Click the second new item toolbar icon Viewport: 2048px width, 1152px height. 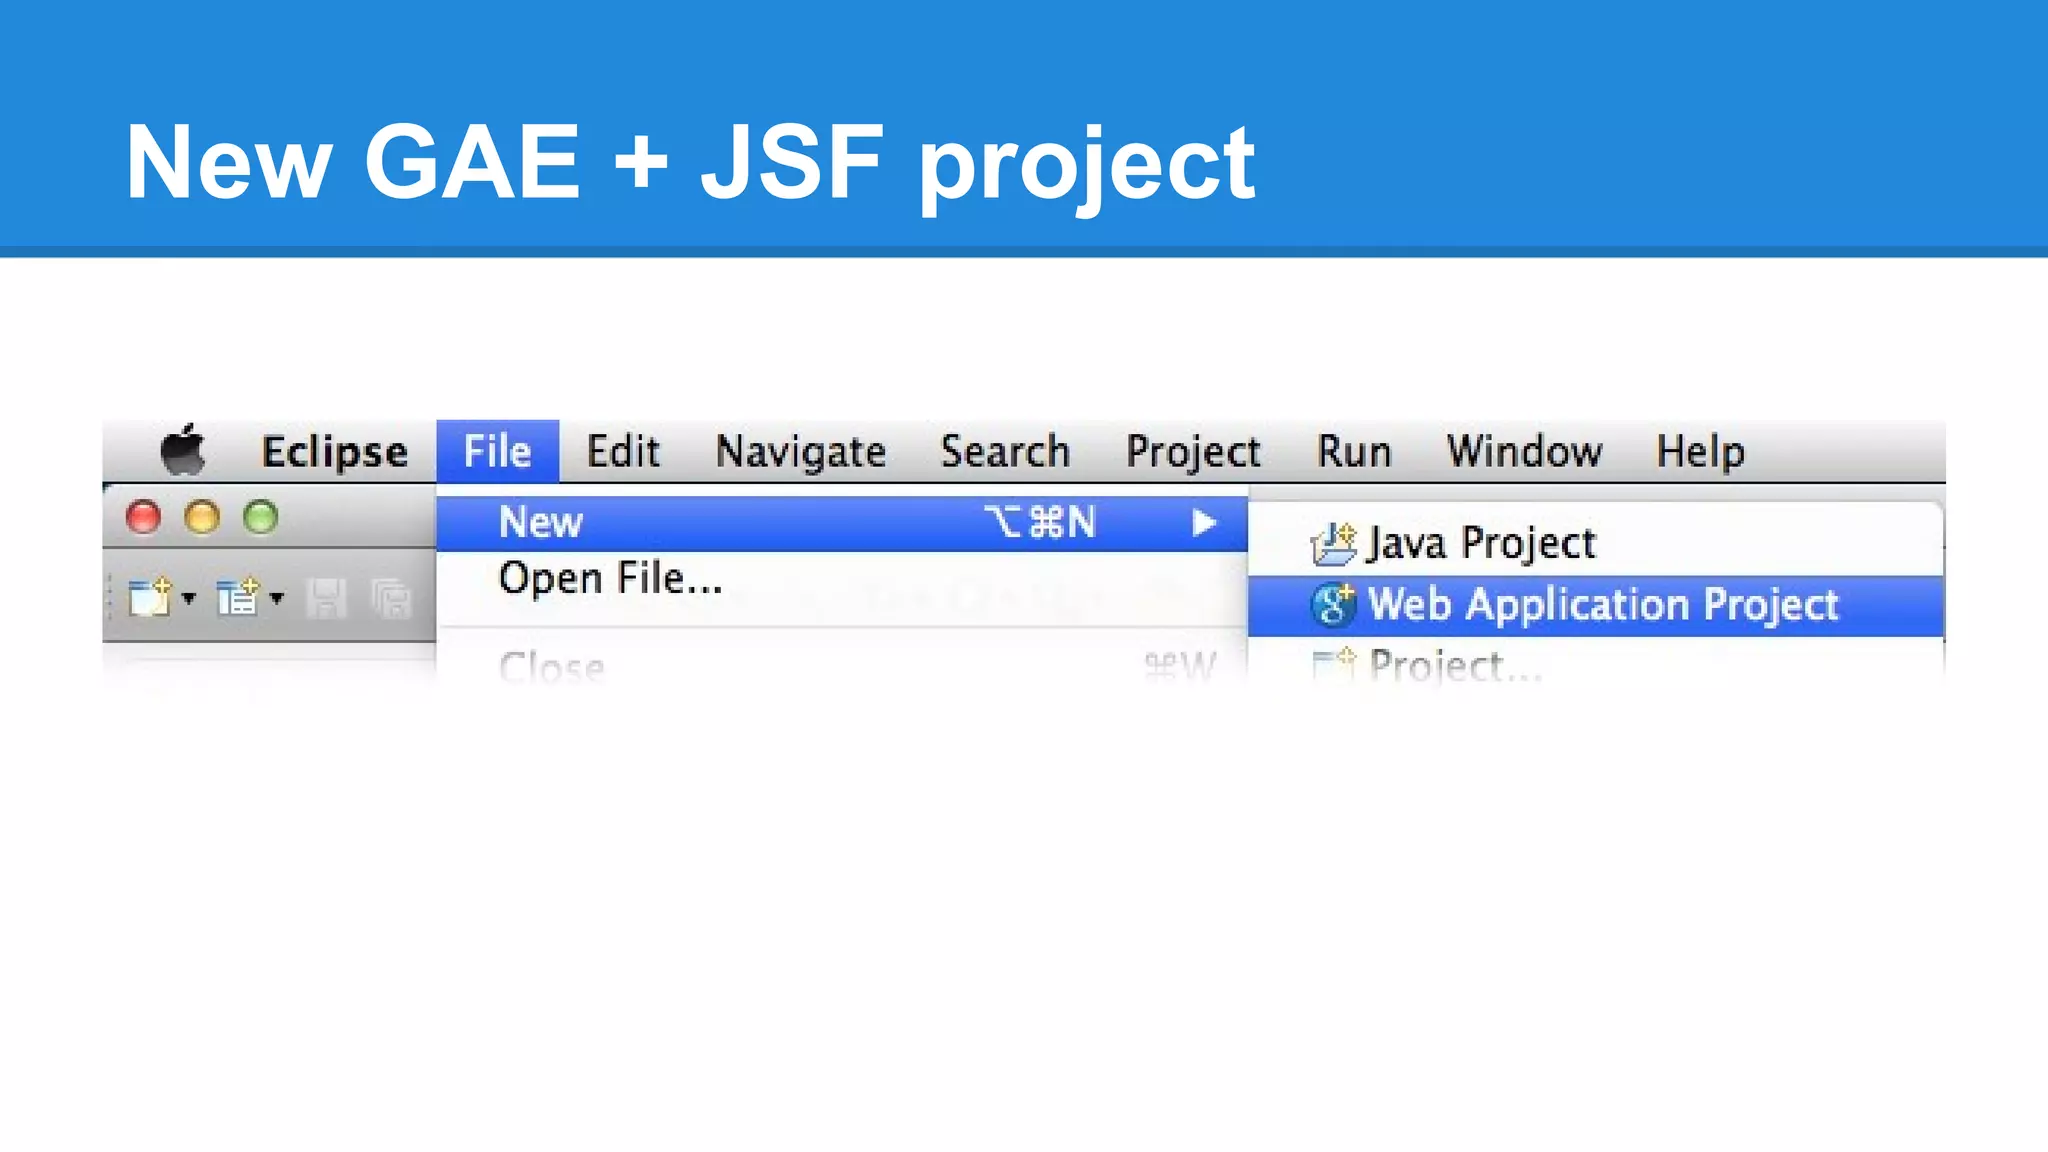coord(238,598)
